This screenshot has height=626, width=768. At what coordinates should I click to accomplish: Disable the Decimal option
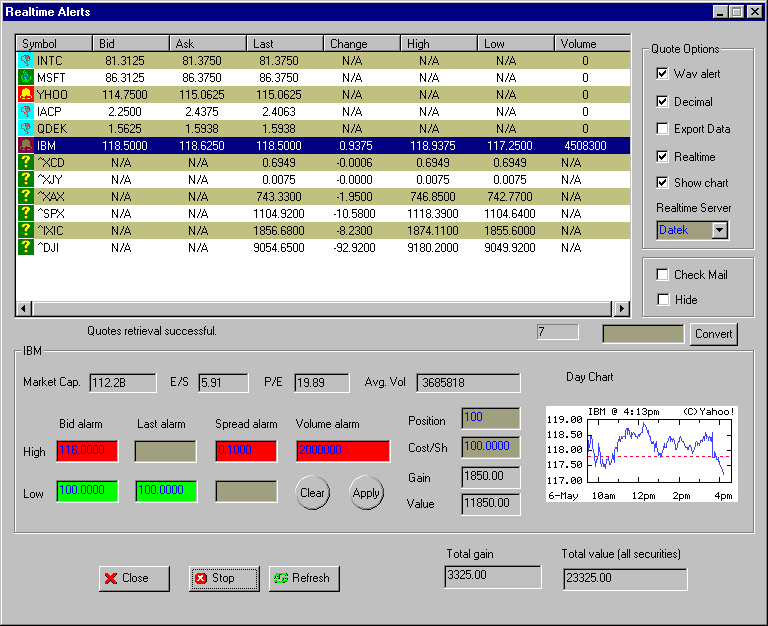click(x=662, y=101)
